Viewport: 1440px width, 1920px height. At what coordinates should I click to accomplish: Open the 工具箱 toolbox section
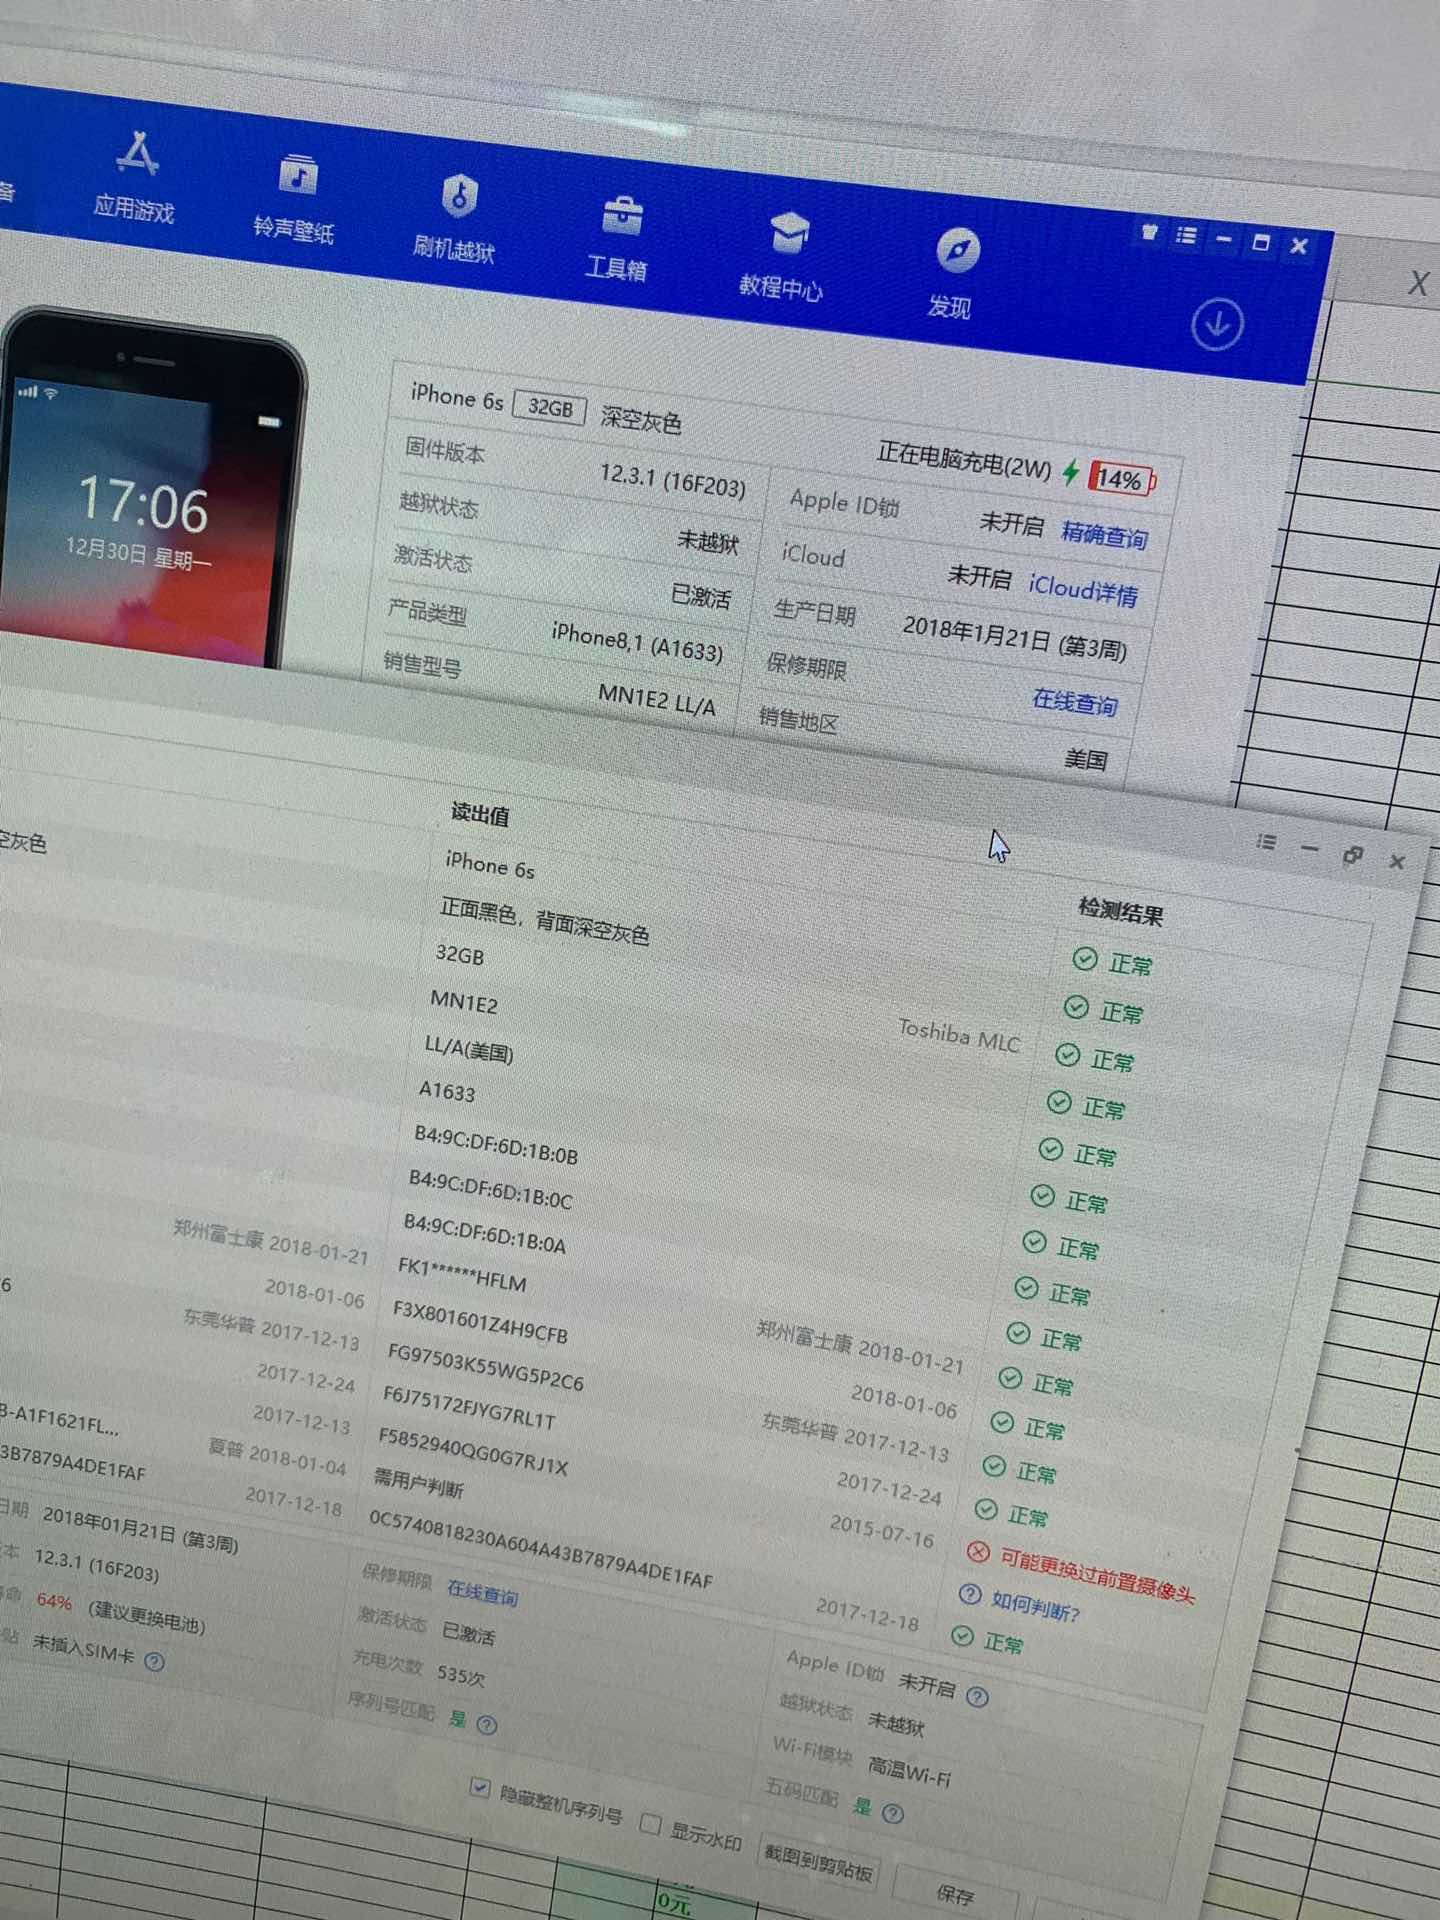(618, 238)
